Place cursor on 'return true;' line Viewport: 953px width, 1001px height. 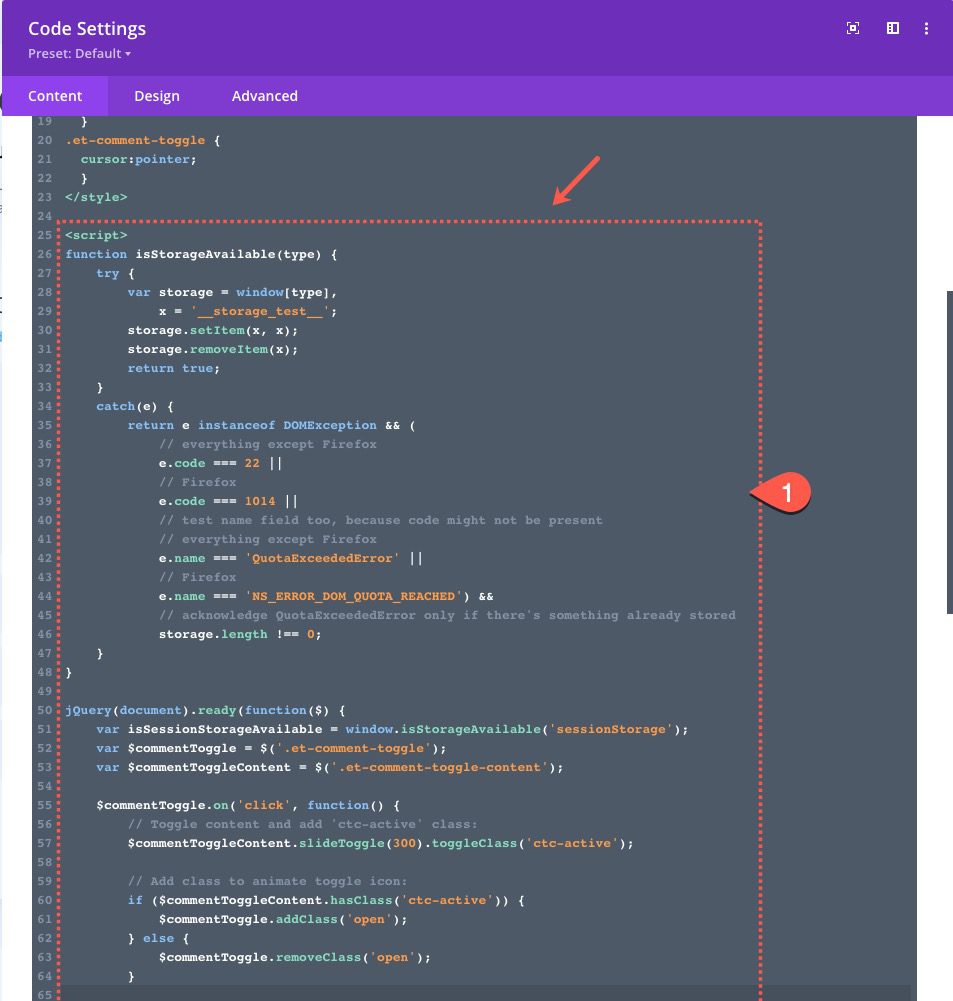[x=170, y=368]
